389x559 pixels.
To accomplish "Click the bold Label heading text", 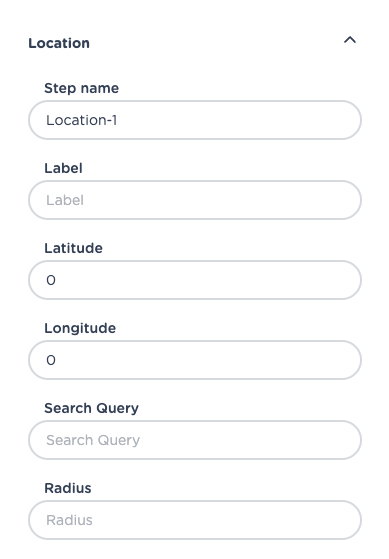I will point(63,168).
